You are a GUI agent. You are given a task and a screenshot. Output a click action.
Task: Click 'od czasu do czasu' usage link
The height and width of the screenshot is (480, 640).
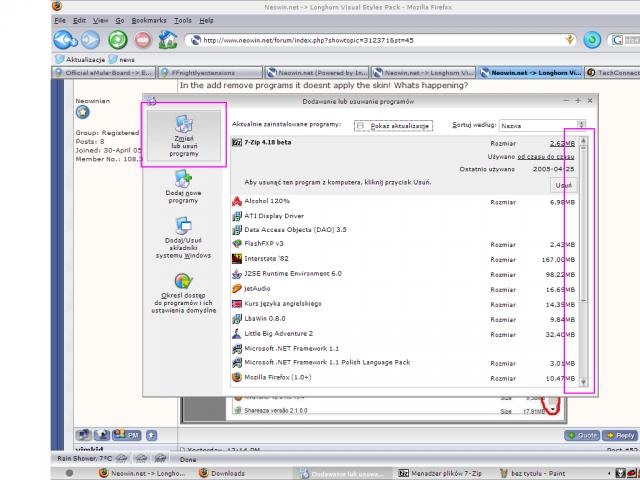click(x=546, y=156)
